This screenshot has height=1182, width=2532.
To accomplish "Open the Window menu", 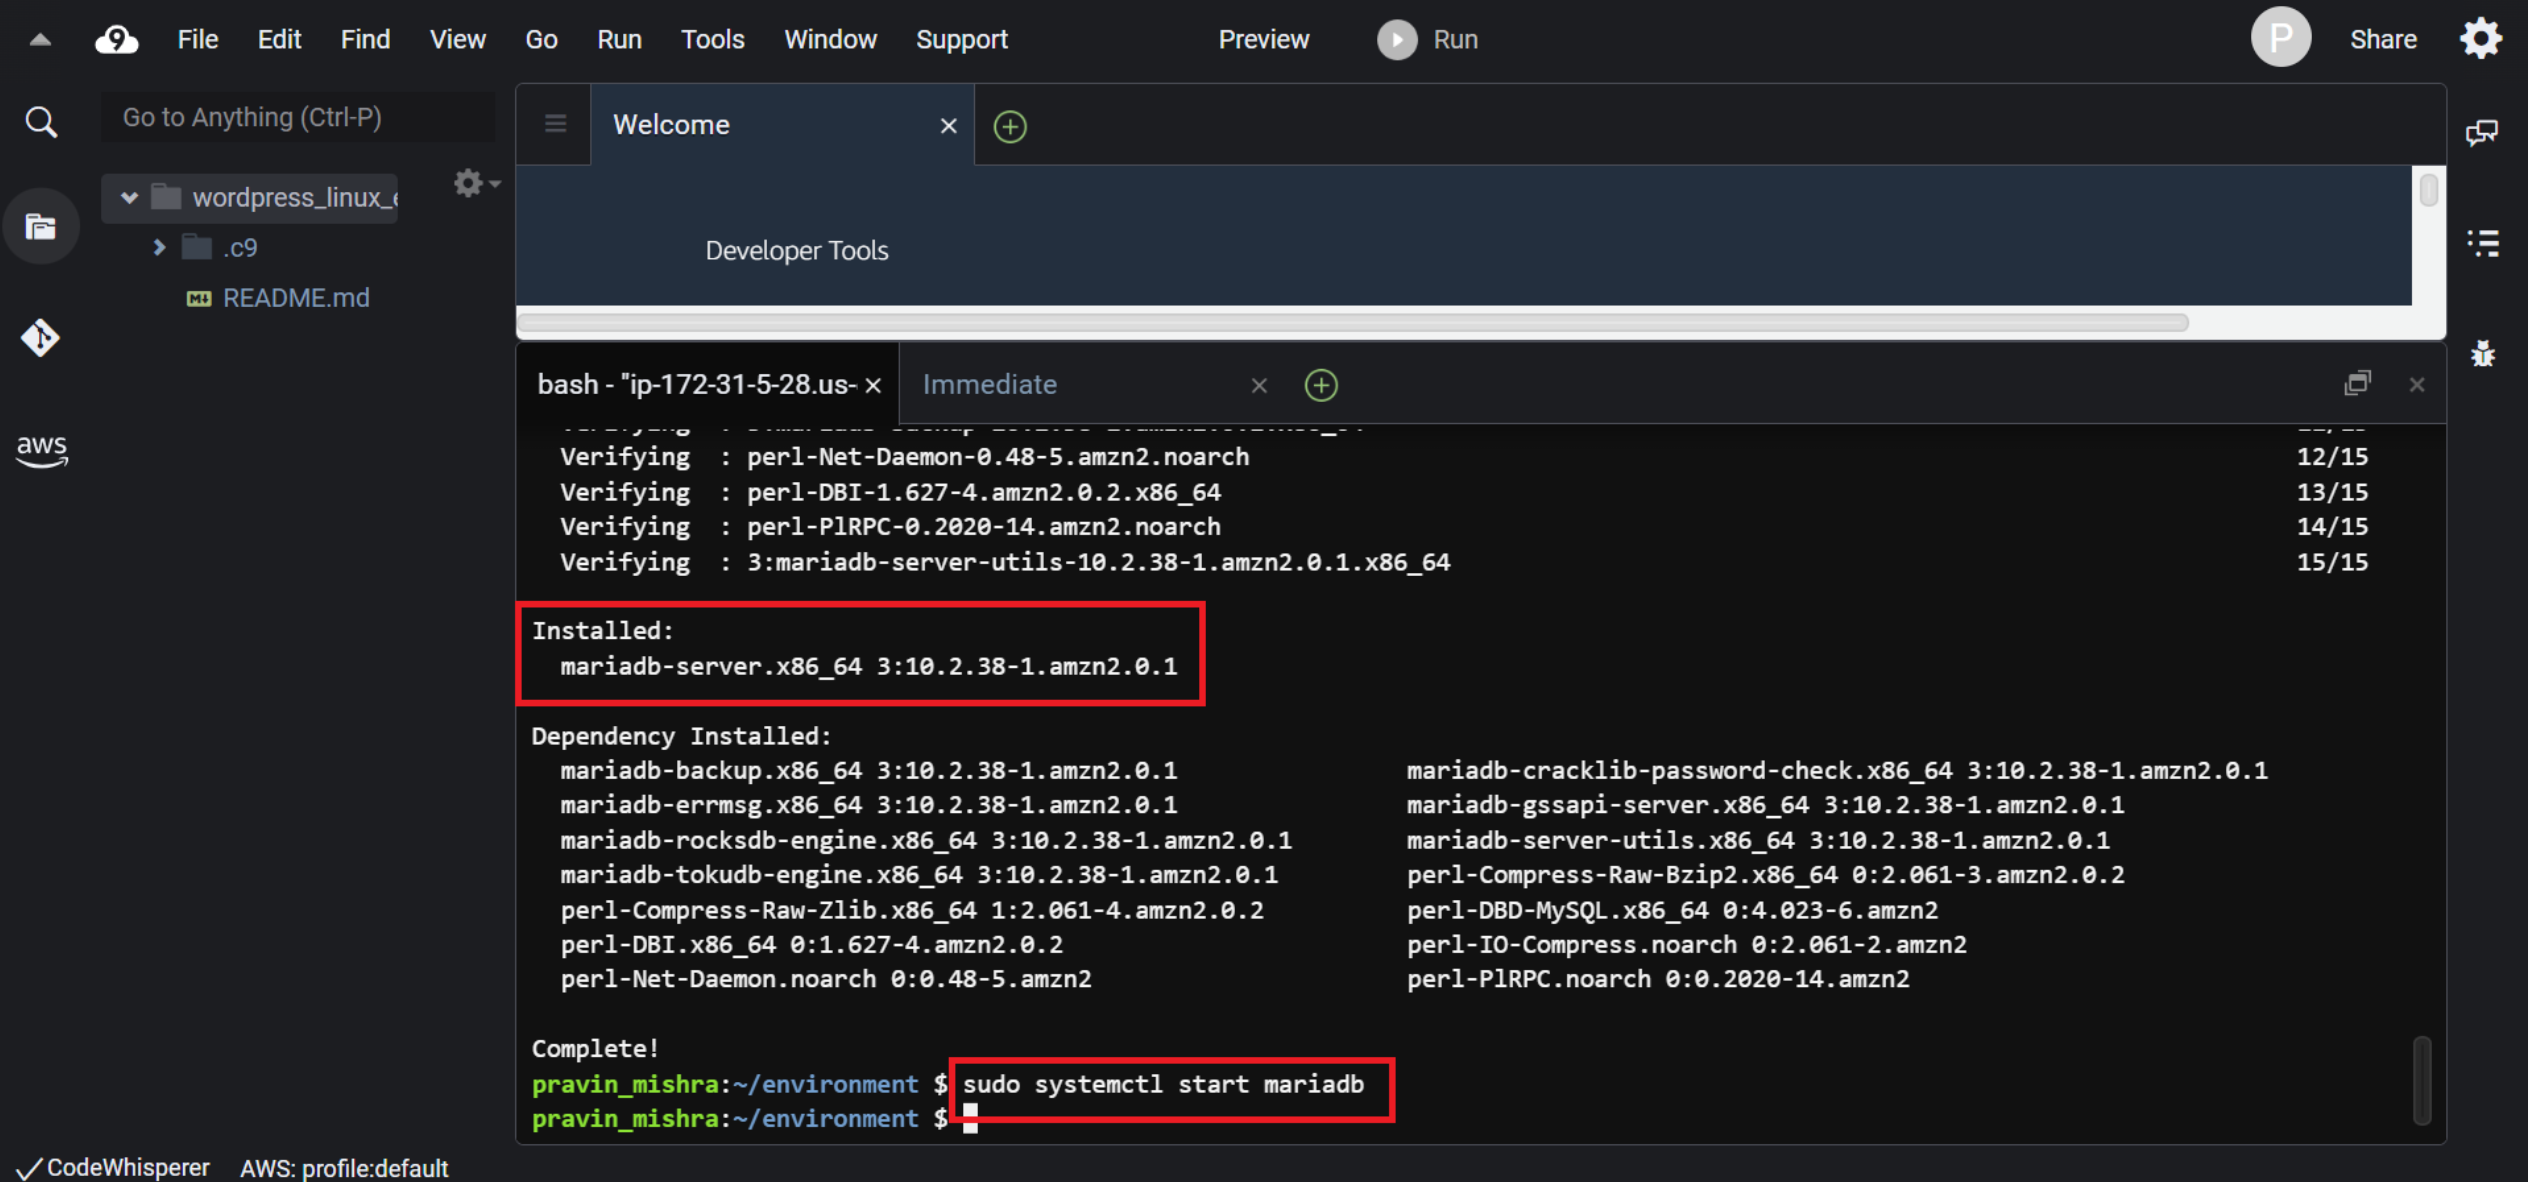I will [x=830, y=39].
